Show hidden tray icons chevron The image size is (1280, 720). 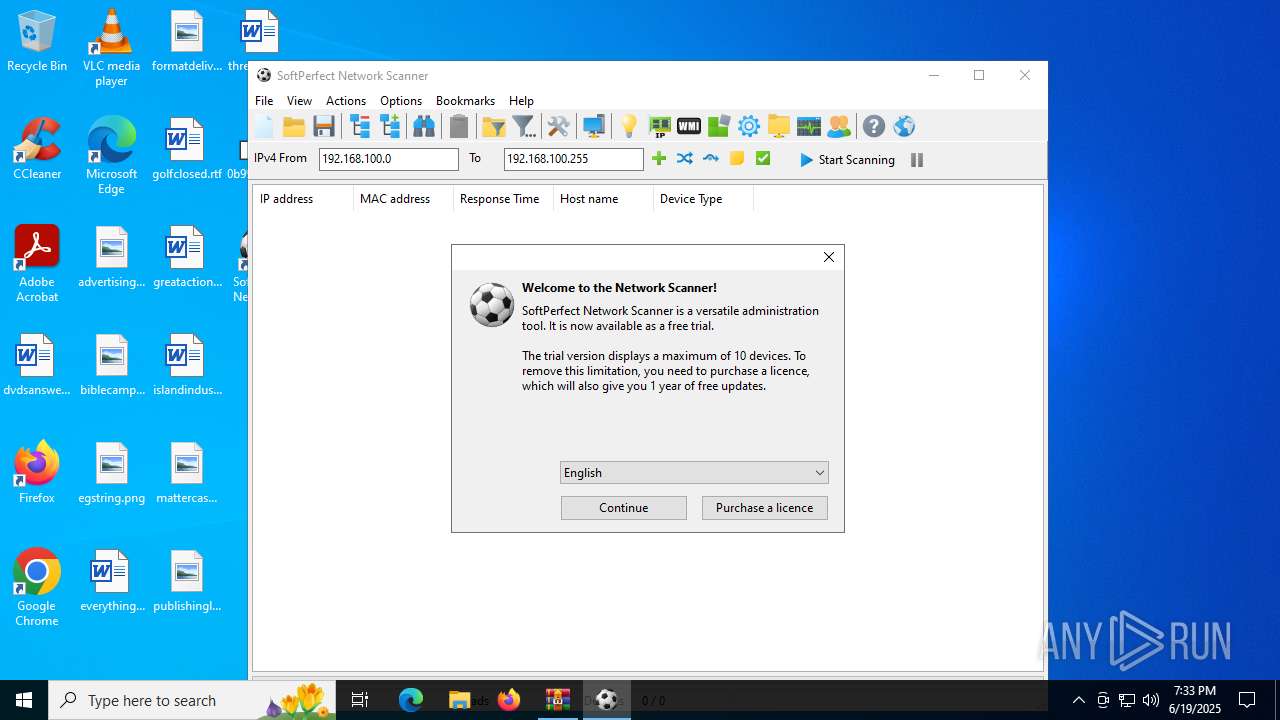click(1079, 700)
